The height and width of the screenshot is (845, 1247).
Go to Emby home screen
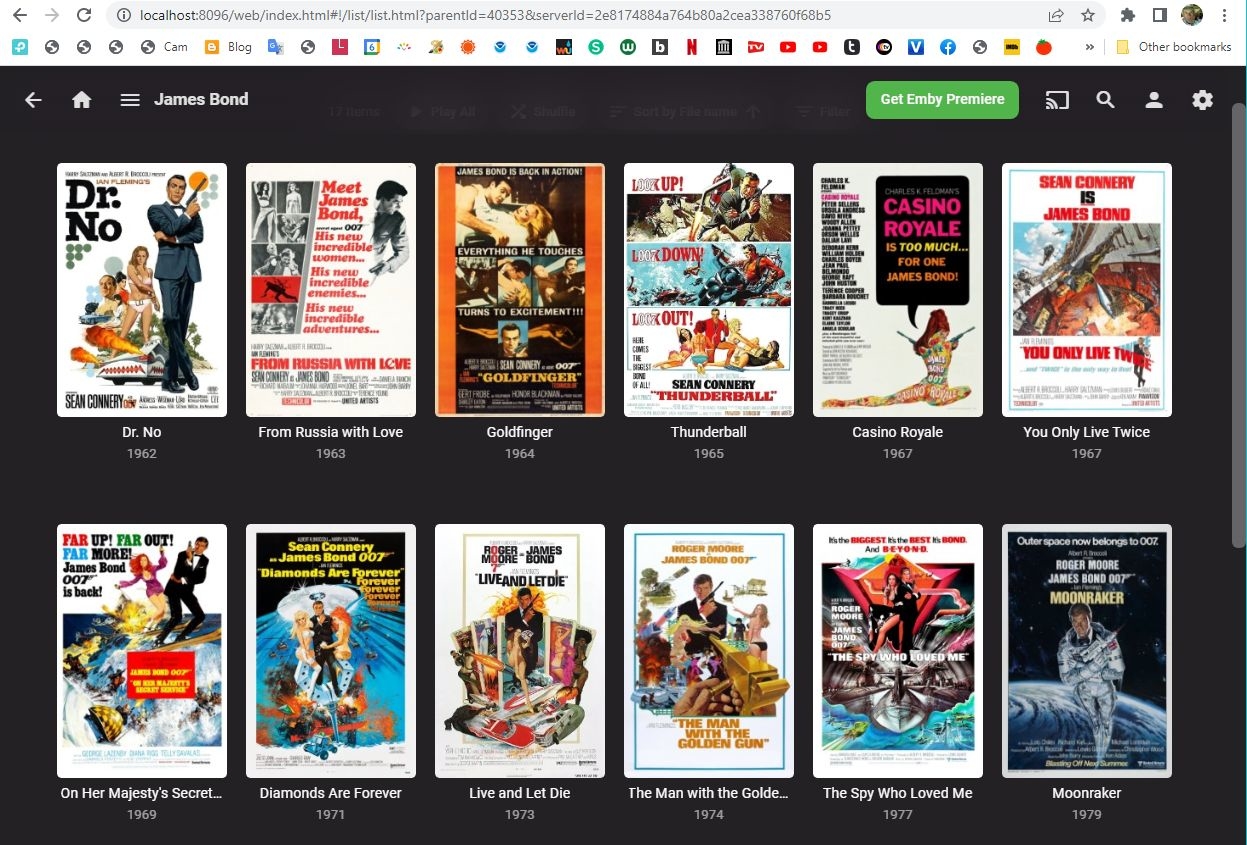(x=82, y=100)
